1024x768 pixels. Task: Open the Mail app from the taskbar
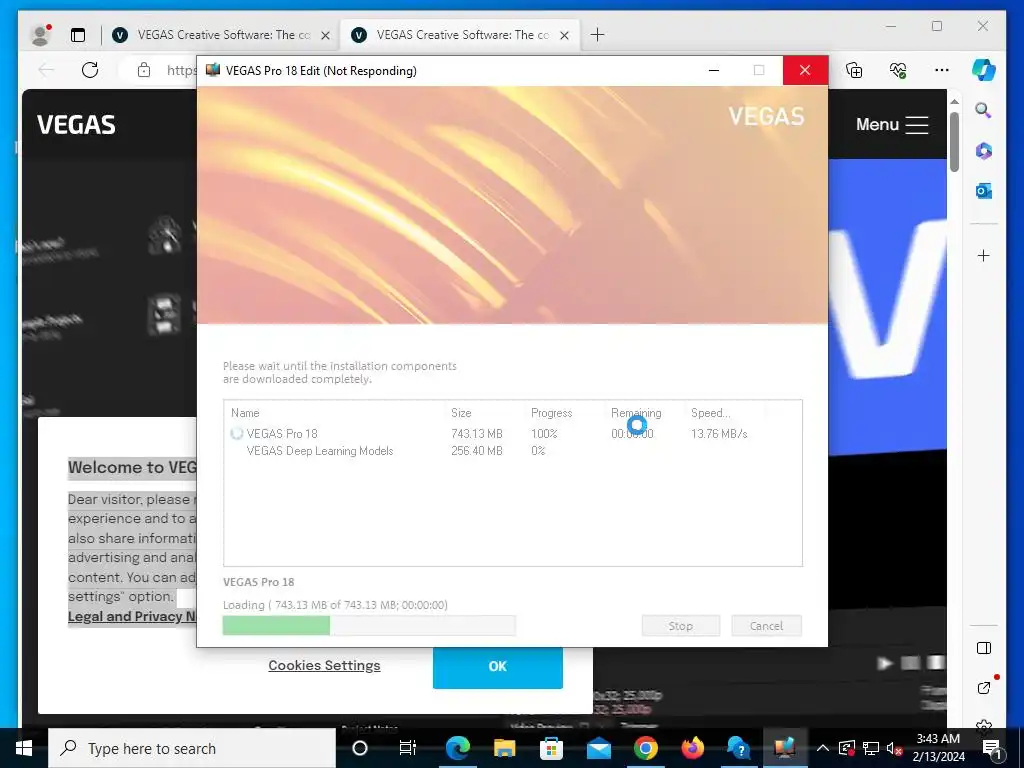pos(598,748)
